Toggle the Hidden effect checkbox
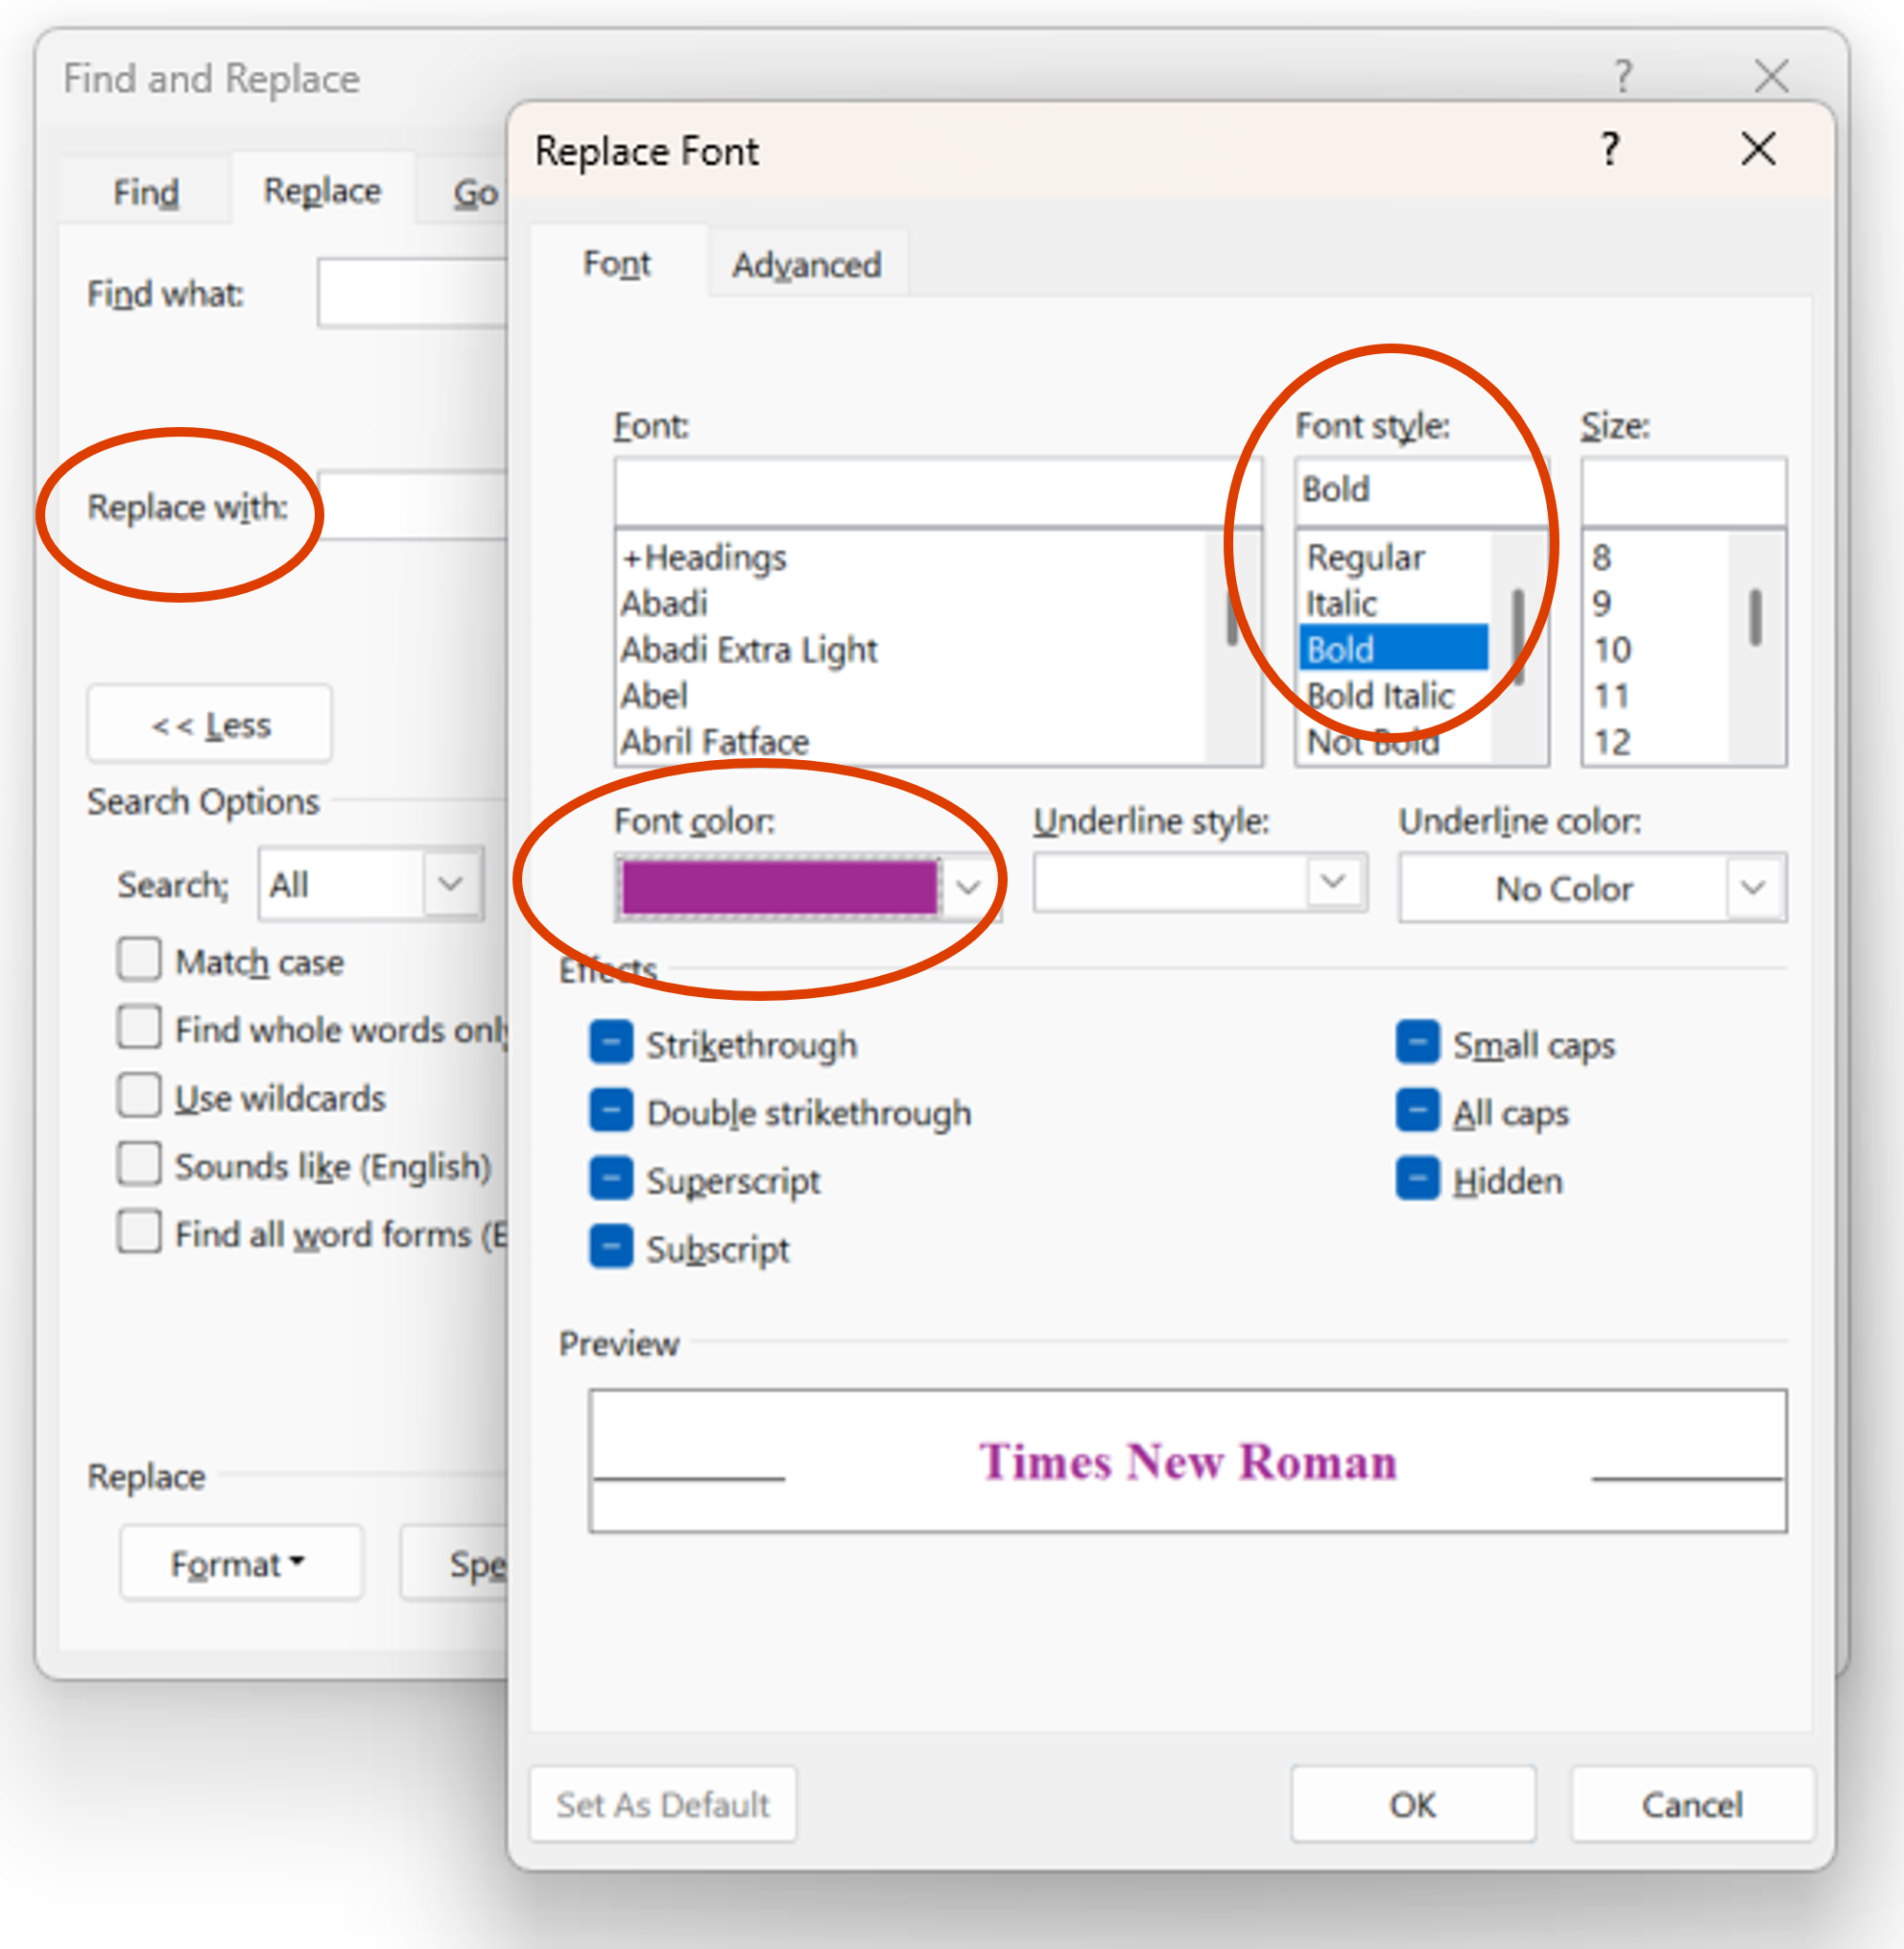This screenshot has height=1949, width=1904. pyautogui.click(x=1417, y=1178)
